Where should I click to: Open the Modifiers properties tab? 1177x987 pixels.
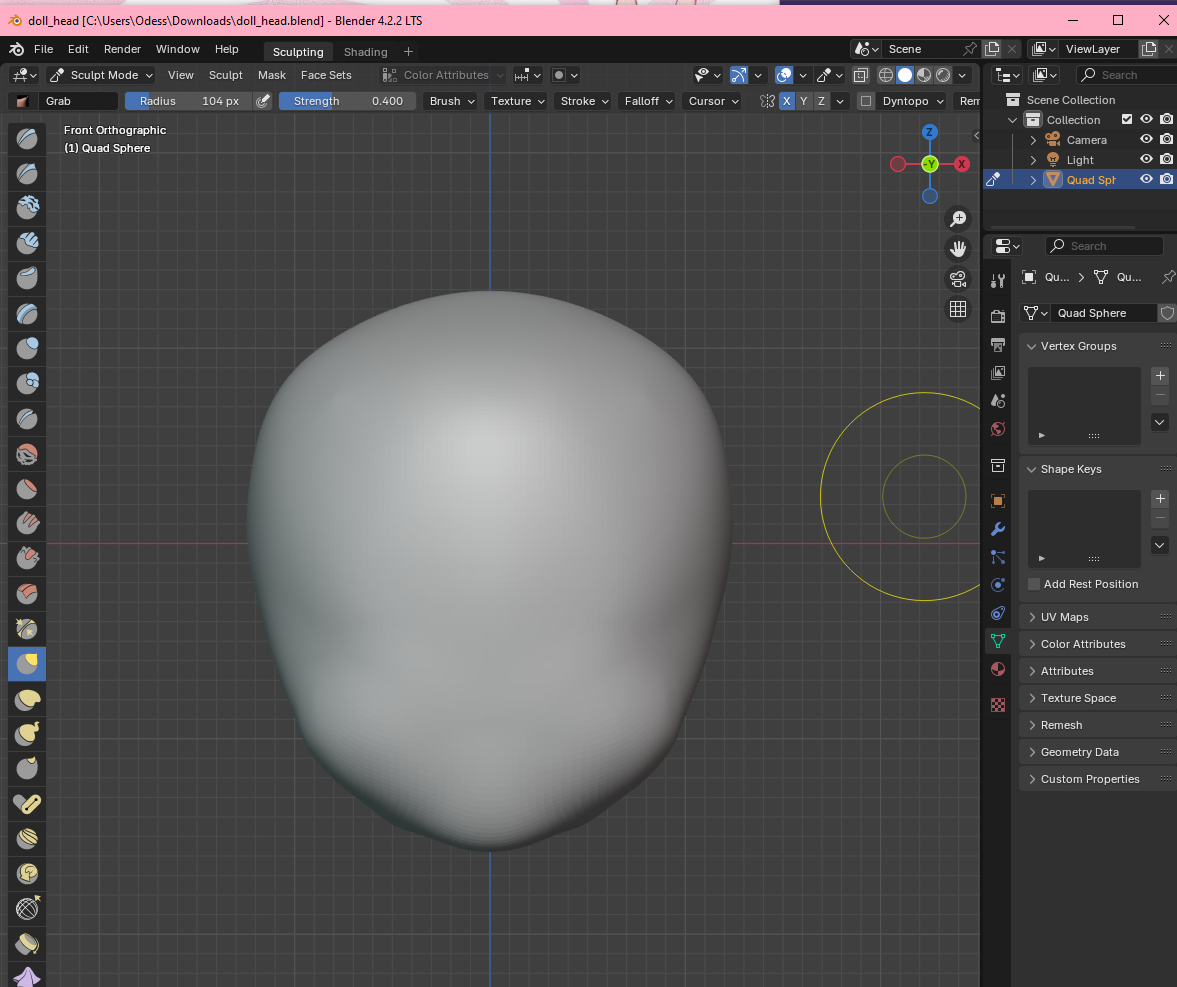click(997, 529)
